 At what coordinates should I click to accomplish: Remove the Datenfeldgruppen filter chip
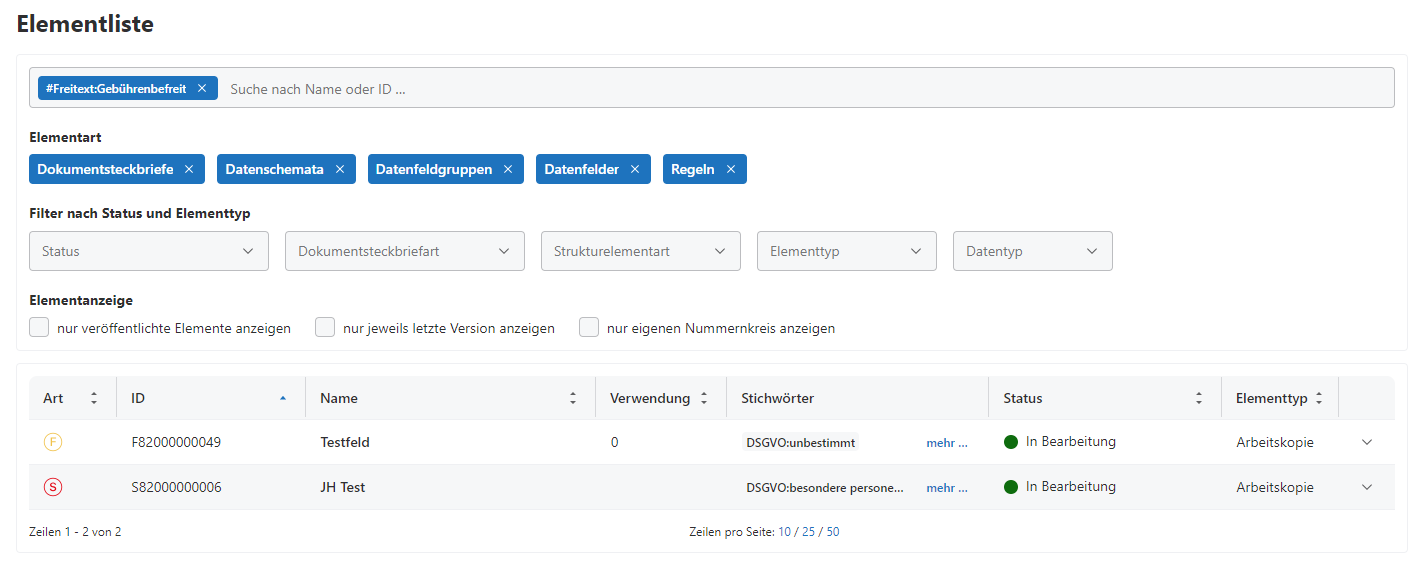tap(508, 169)
